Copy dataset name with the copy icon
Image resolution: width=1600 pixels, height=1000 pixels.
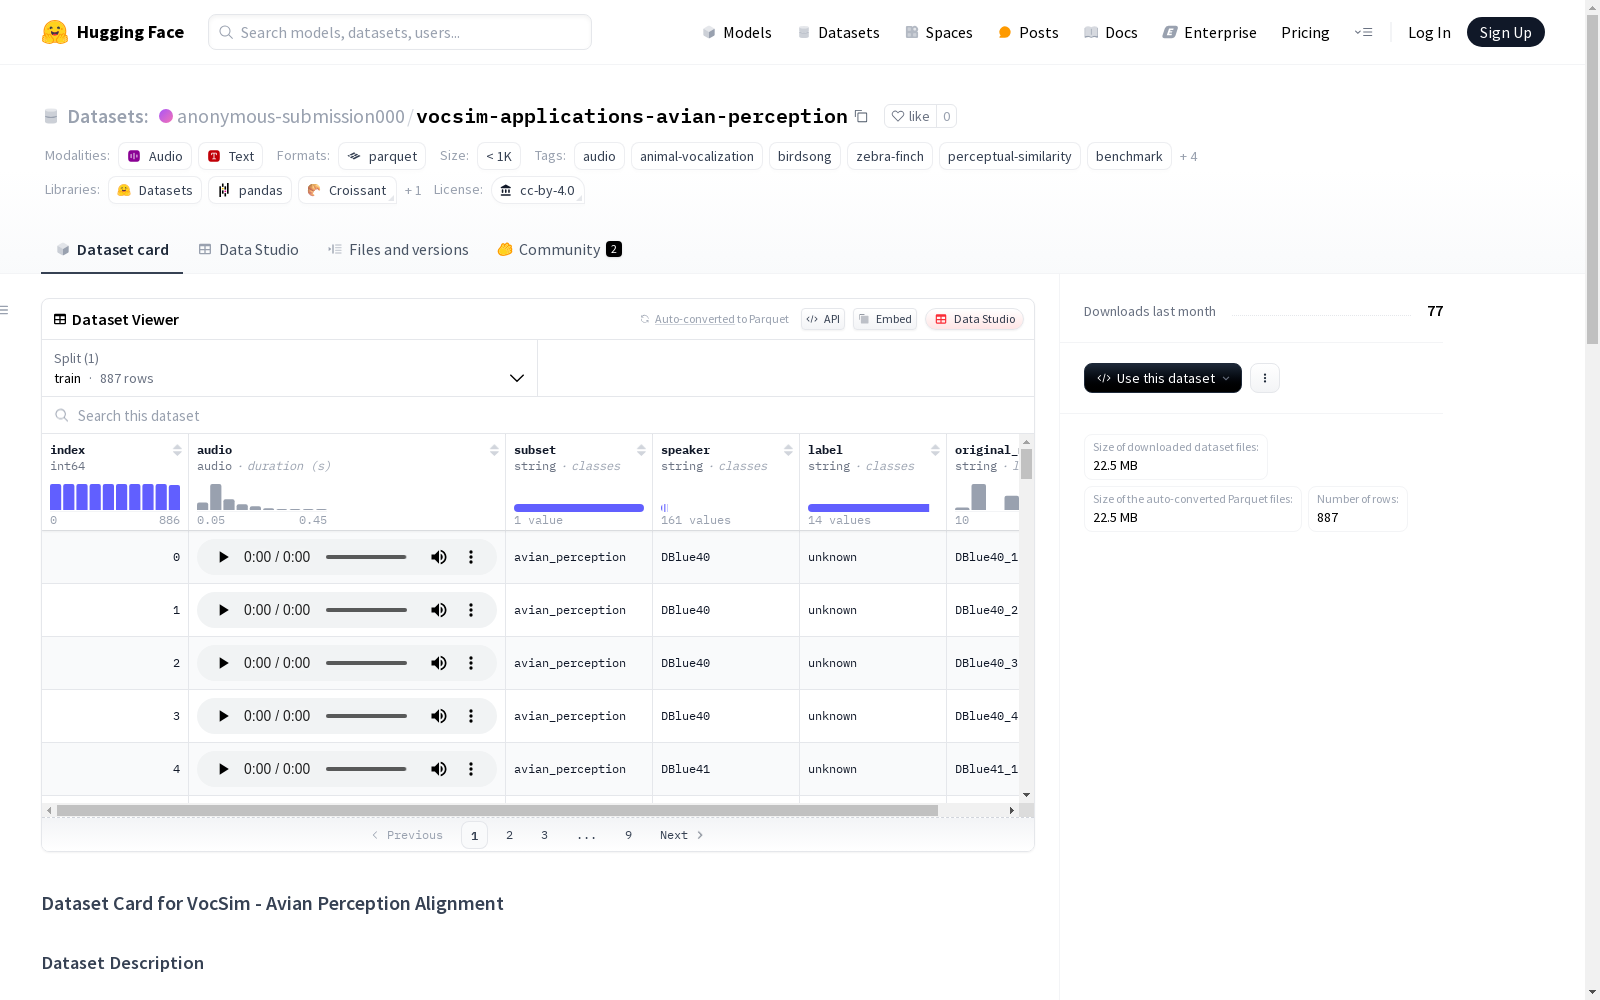[x=861, y=116]
